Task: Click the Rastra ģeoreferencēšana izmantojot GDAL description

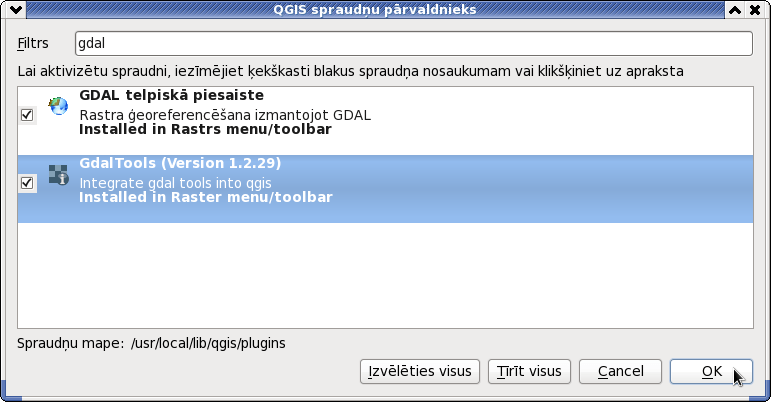Action: click(x=225, y=115)
